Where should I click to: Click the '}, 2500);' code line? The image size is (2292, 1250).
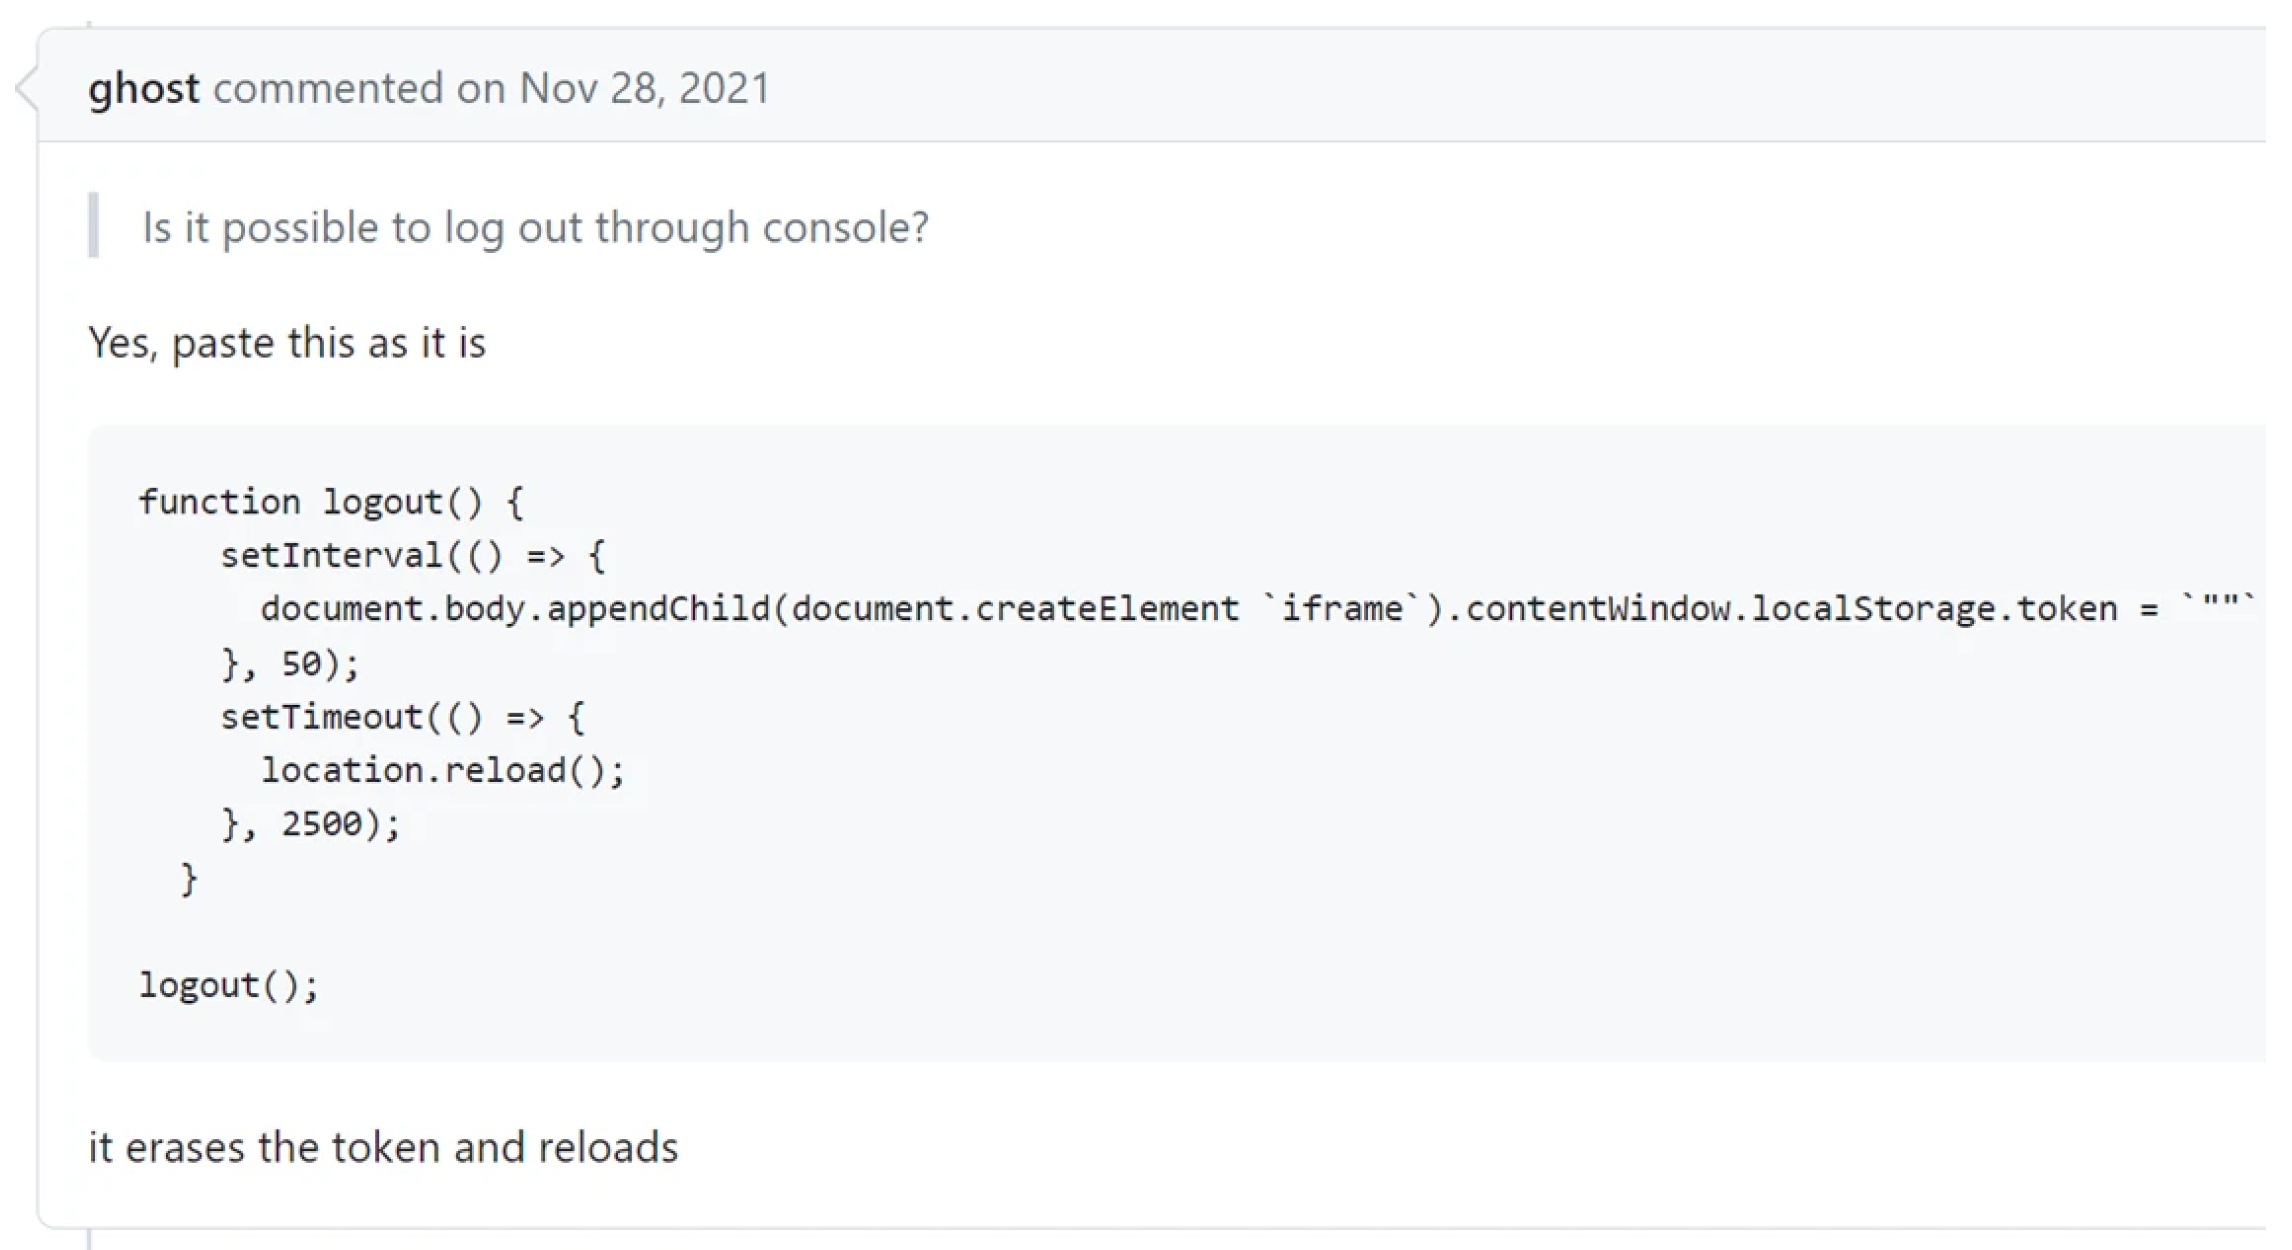pyautogui.click(x=310, y=824)
